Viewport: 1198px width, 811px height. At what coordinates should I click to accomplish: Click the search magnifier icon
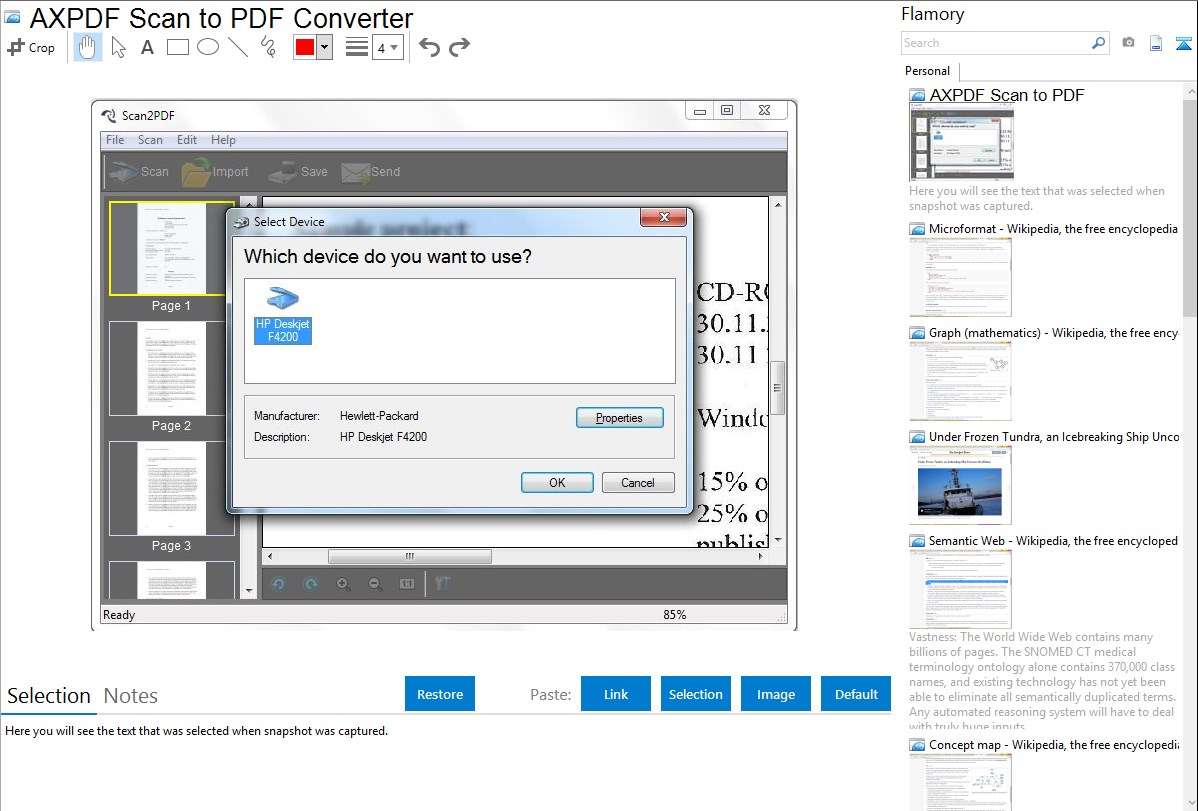1098,43
